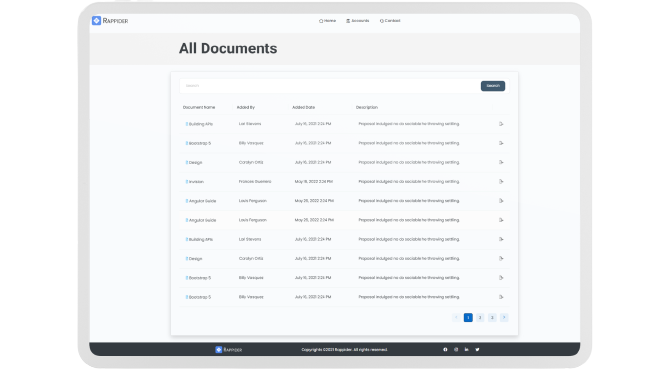Go to pagination page 3
This screenshot has height=374, width=666.
(x=492, y=318)
